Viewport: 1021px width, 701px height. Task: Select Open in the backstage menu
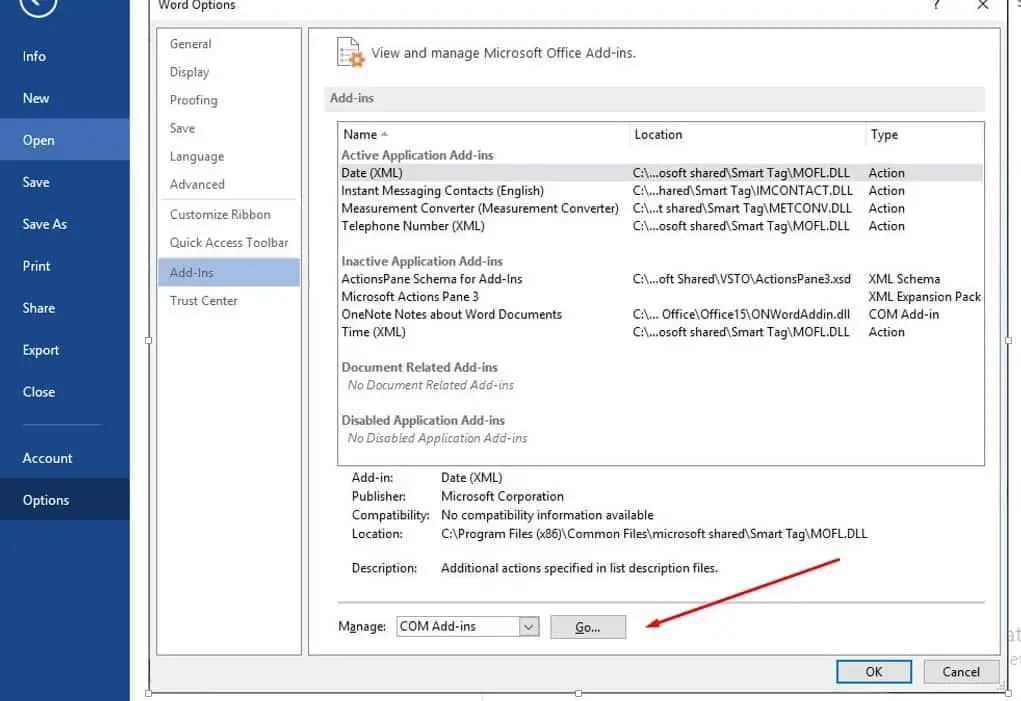(64, 140)
